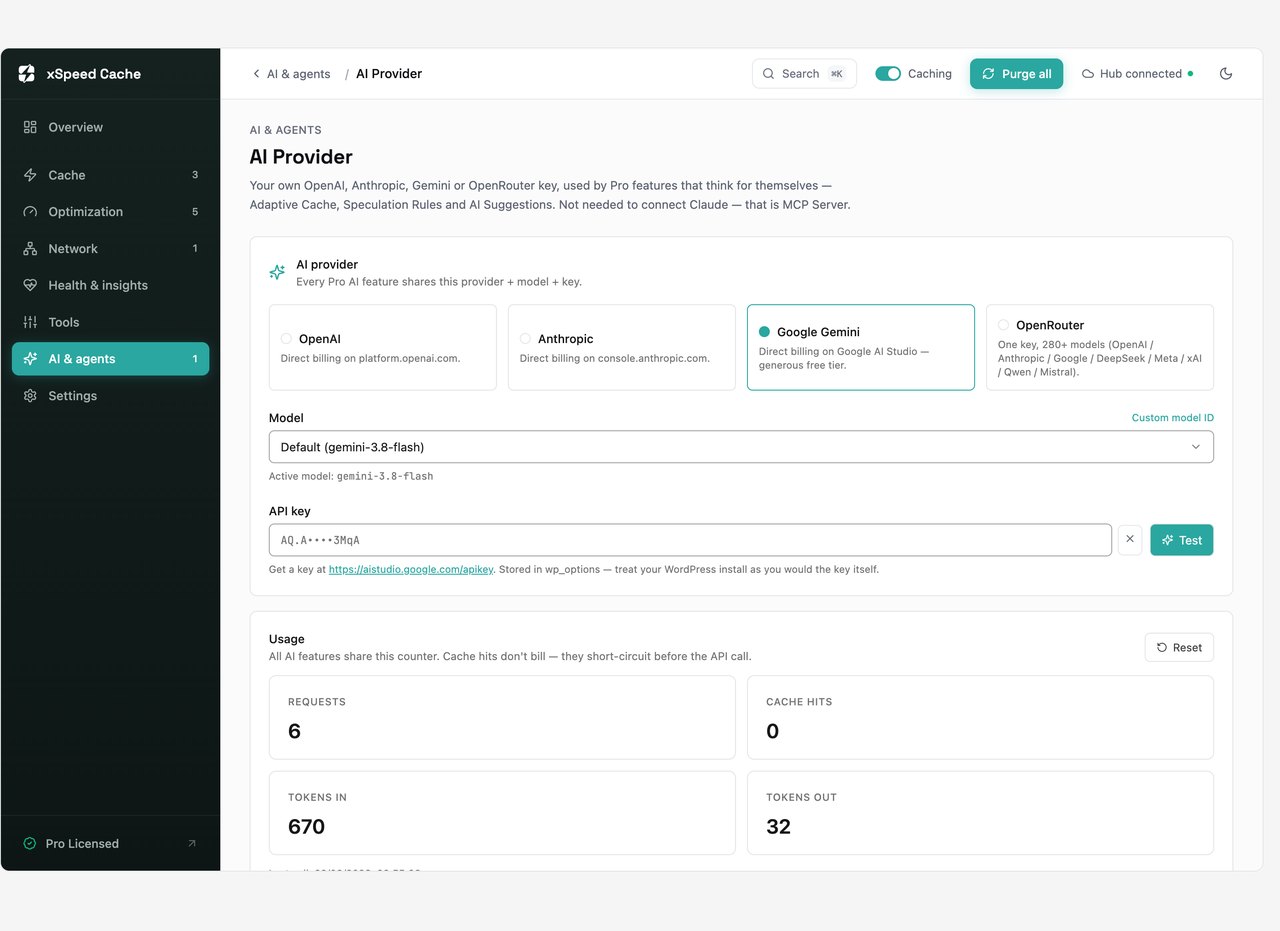Select the OpenAI provider radio
The image size is (1280, 931).
(286, 339)
